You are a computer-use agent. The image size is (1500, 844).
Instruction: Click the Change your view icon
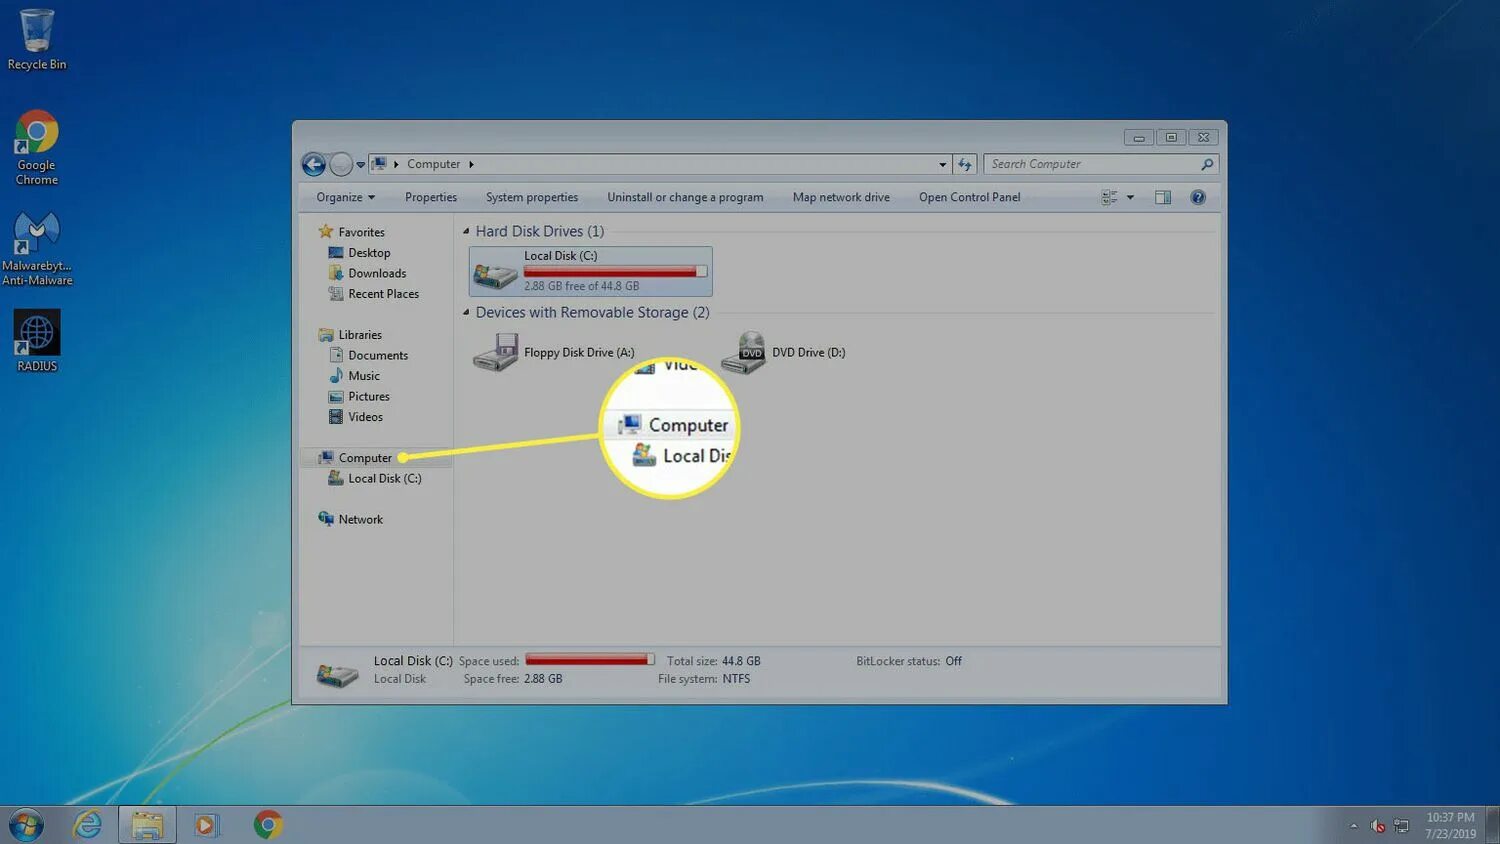click(x=1109, y=197)
